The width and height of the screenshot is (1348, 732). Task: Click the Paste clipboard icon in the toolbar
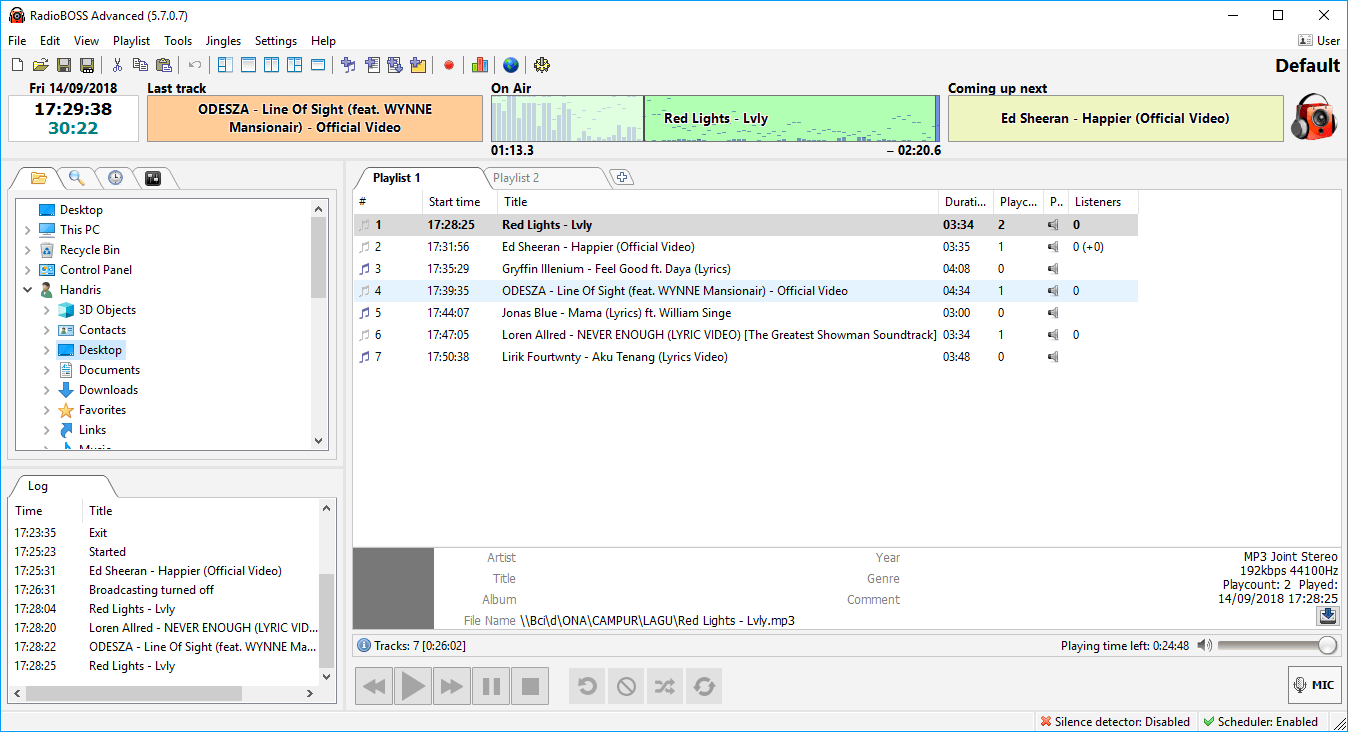click(x=164, y=65)
